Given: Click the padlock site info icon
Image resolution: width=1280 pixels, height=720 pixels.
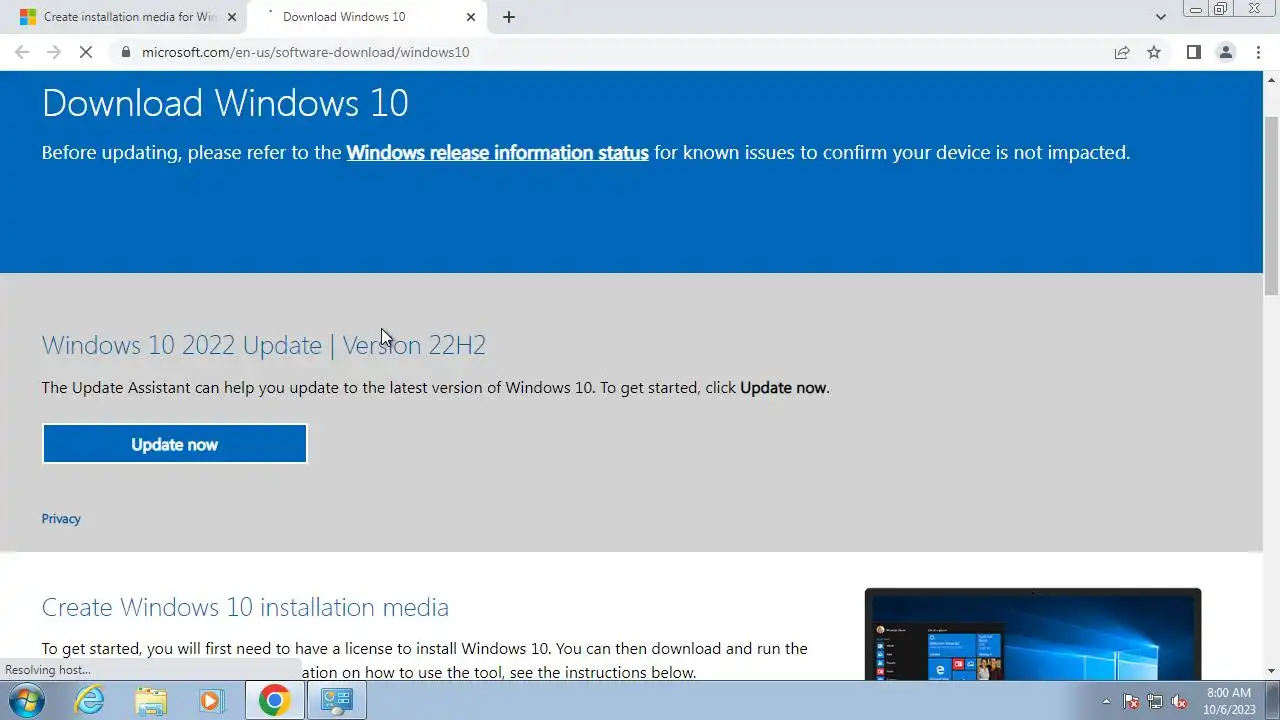Looking at the screenshot, I should pyautogui.click(x=125, y=52).
